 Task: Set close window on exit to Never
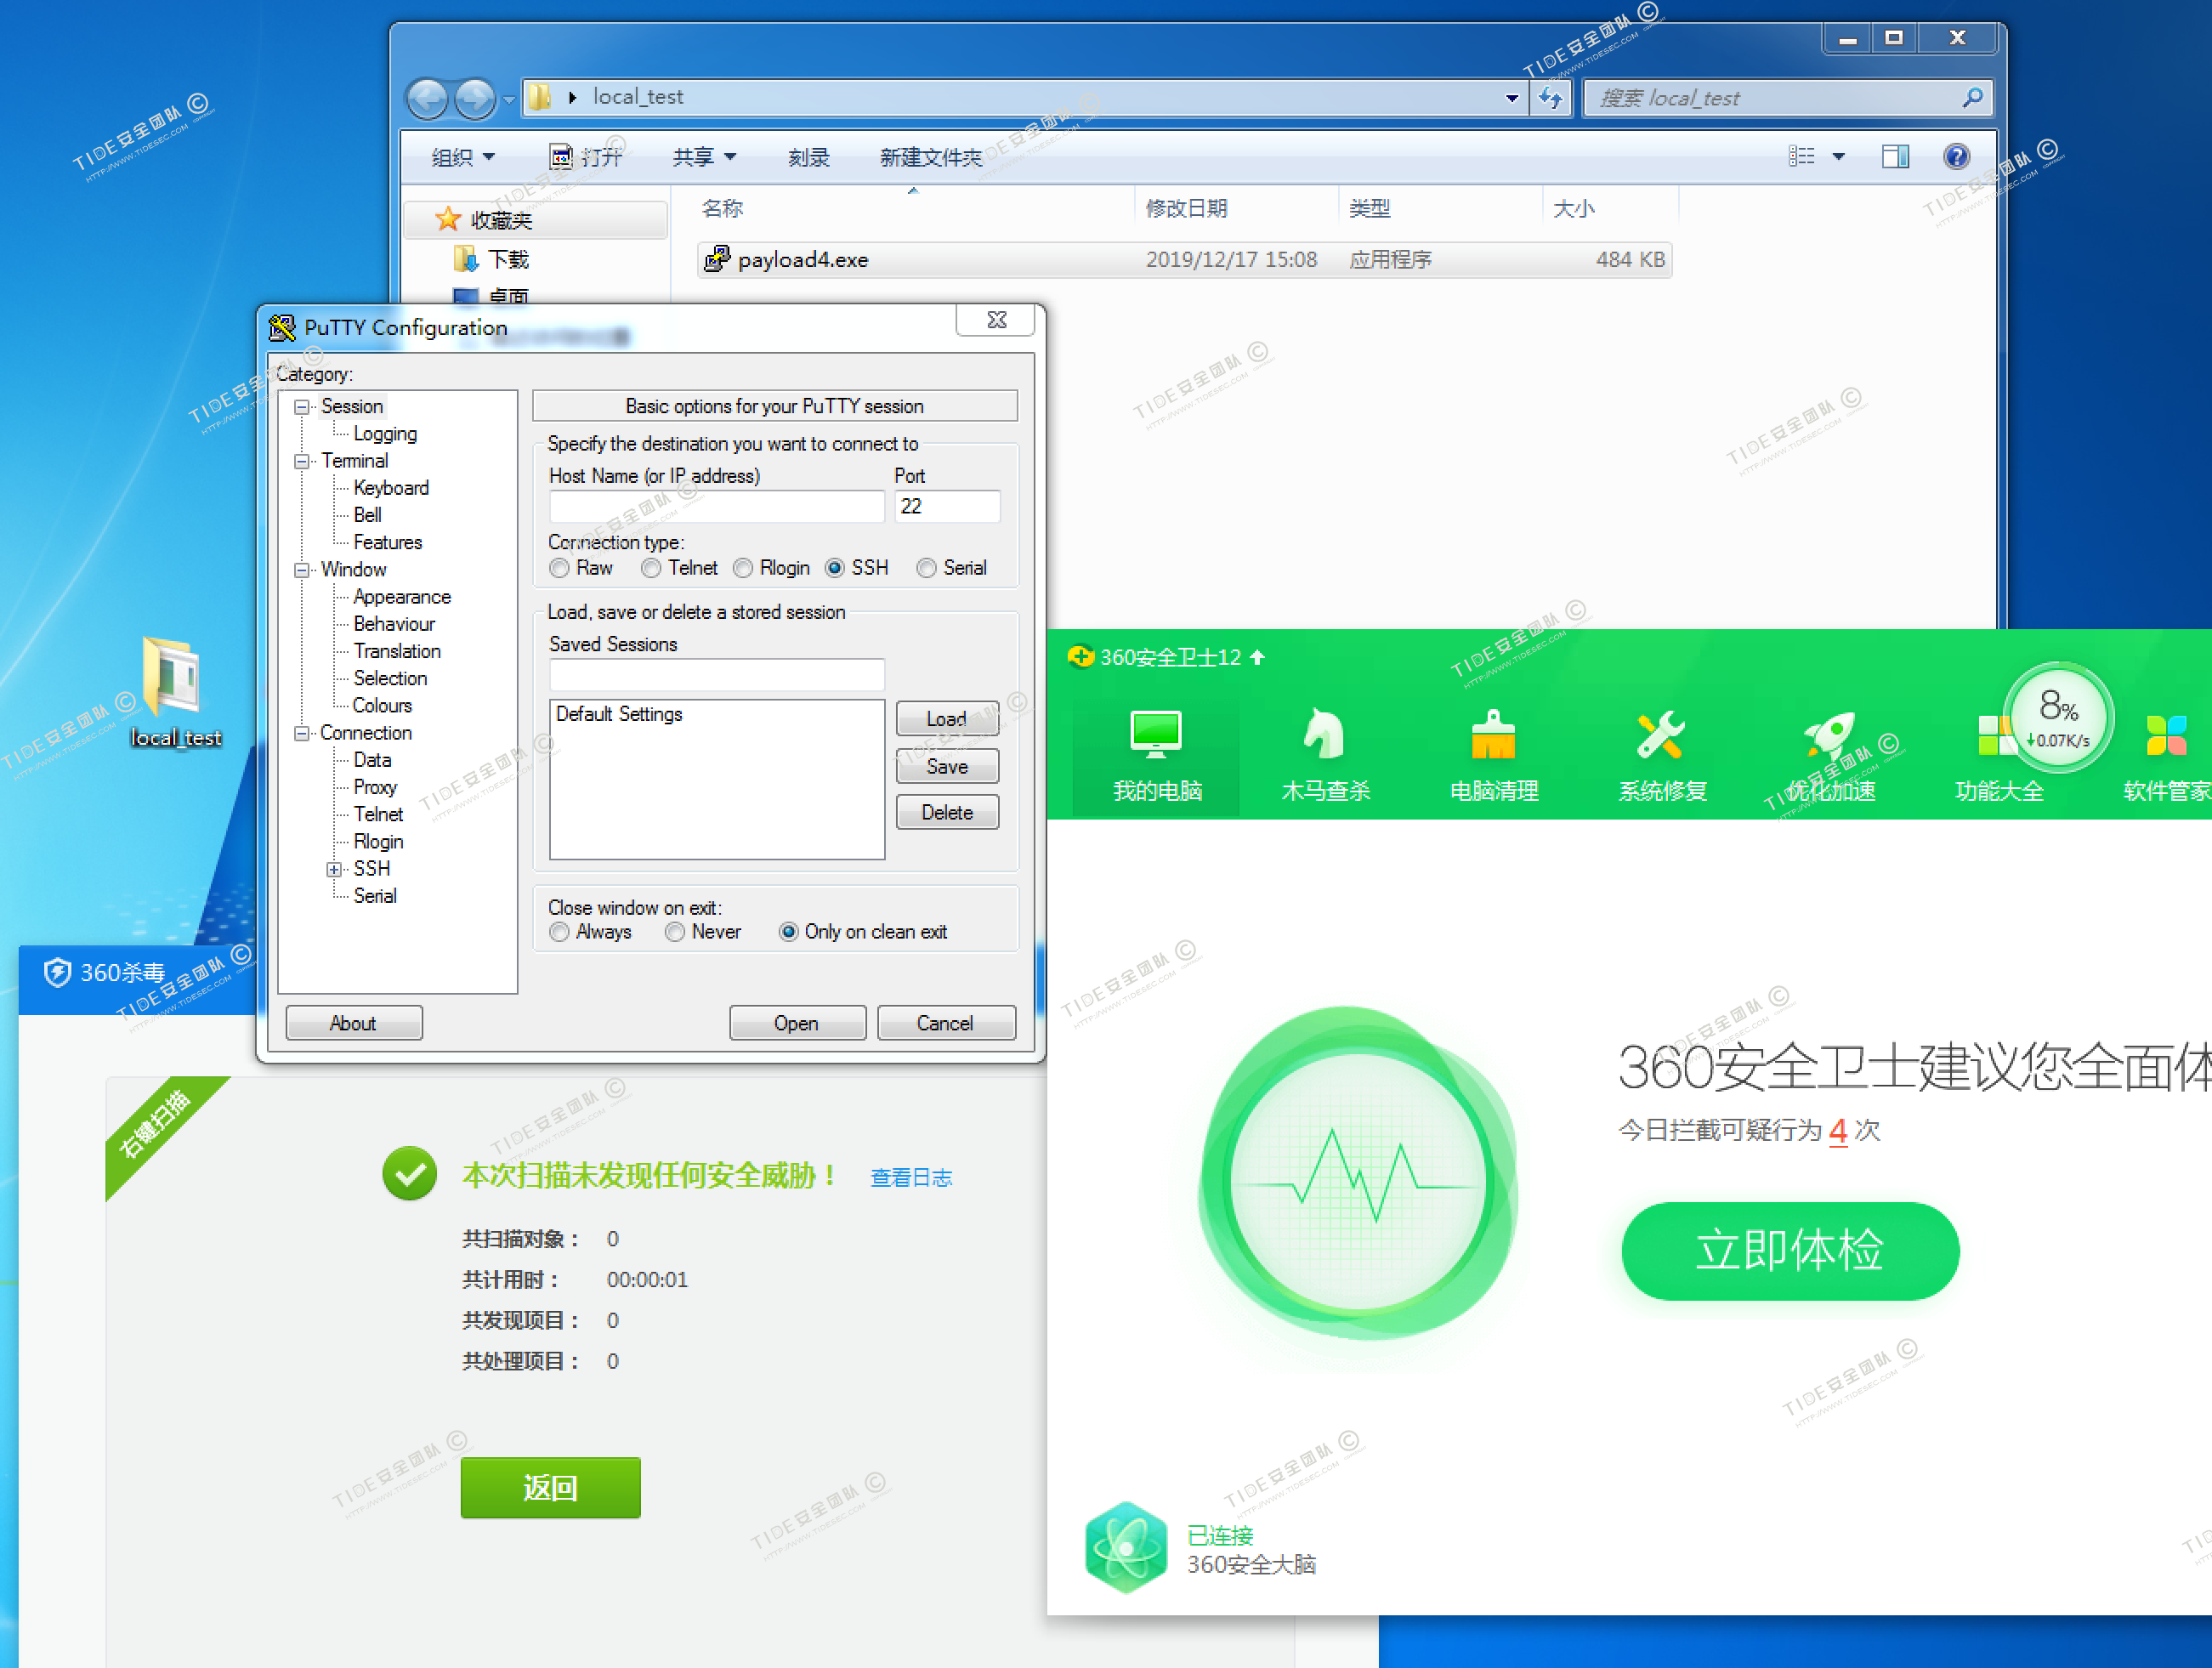[676, 932]
